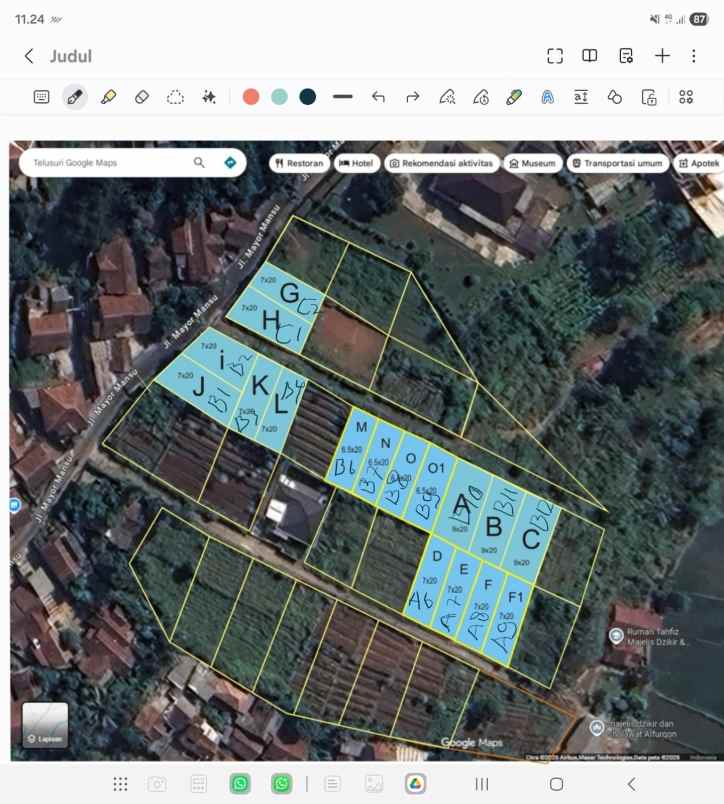Select the Transportasi umum chip
Screen dimensions: 724x804
click(618, 163)
